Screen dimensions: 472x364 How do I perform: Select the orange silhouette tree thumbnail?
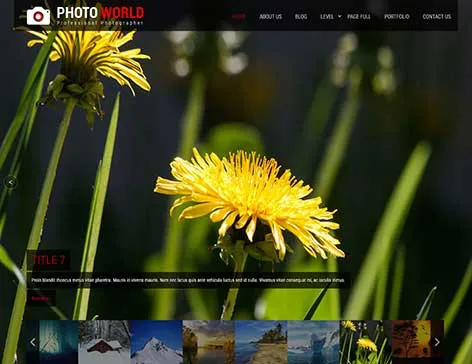[x=411, y=342]
